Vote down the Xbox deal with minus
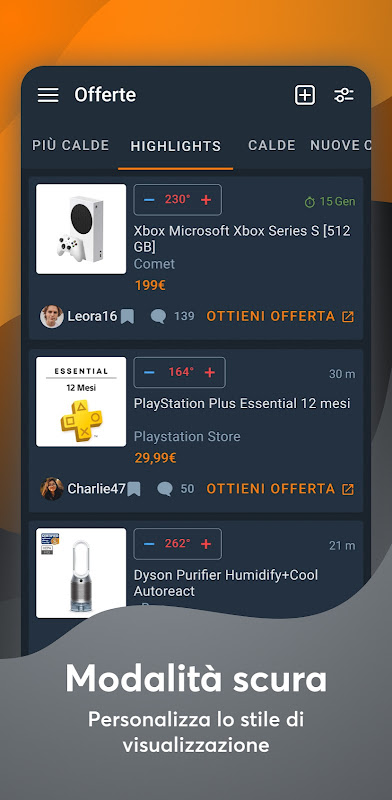This screenshot has width=392, height=800. [x=149, y=200]
